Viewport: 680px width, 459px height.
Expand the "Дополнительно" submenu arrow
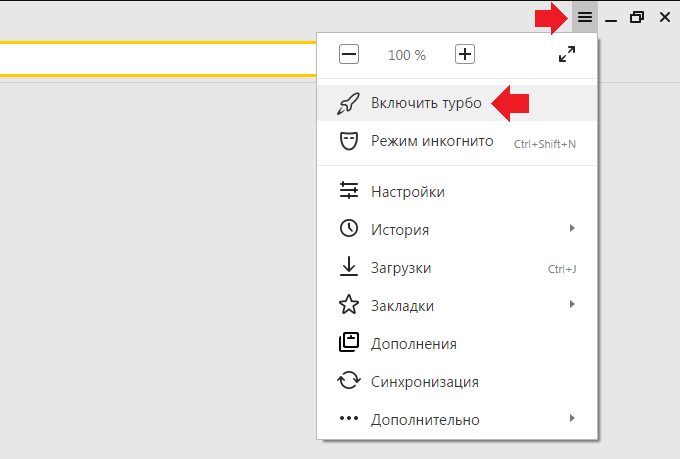point(572,418)
